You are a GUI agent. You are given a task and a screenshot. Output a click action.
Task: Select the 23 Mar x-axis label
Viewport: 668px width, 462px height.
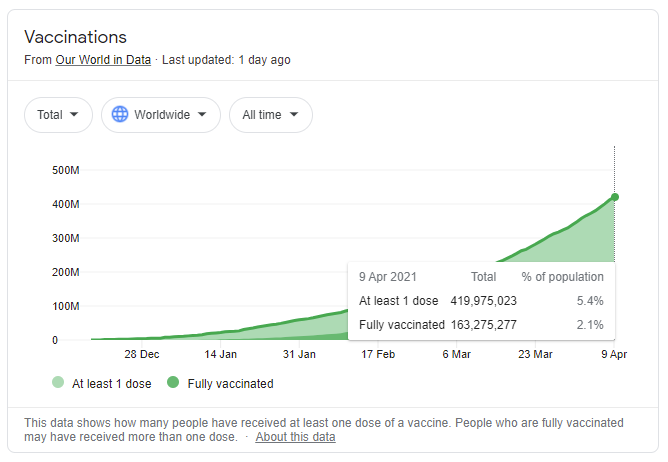535,354
